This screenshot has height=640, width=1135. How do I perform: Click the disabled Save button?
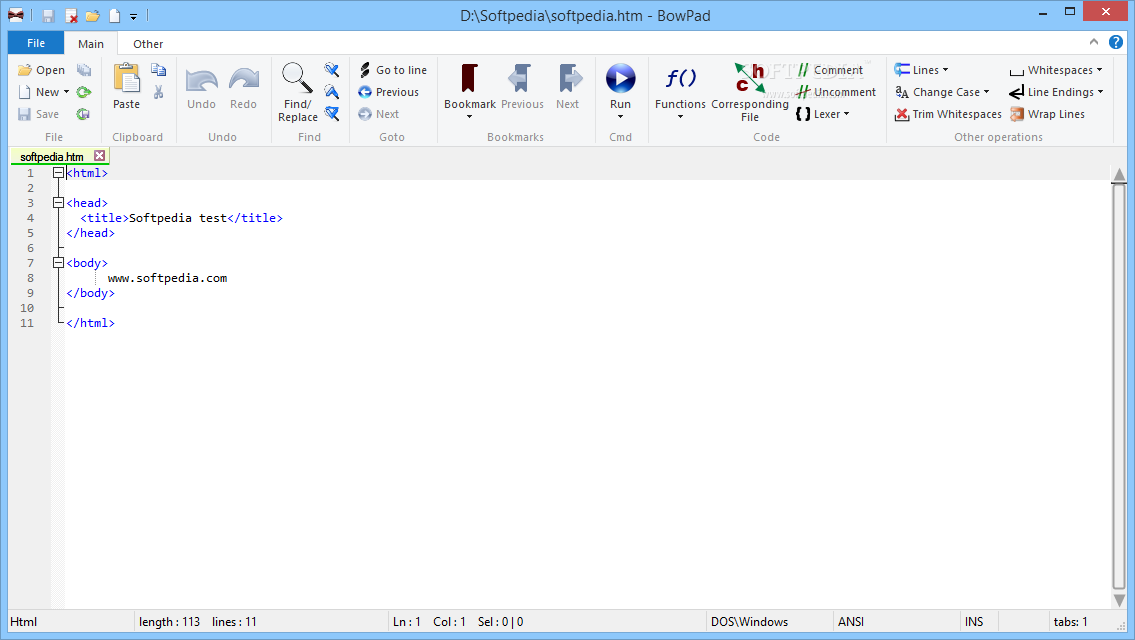(x=38, y=114)
